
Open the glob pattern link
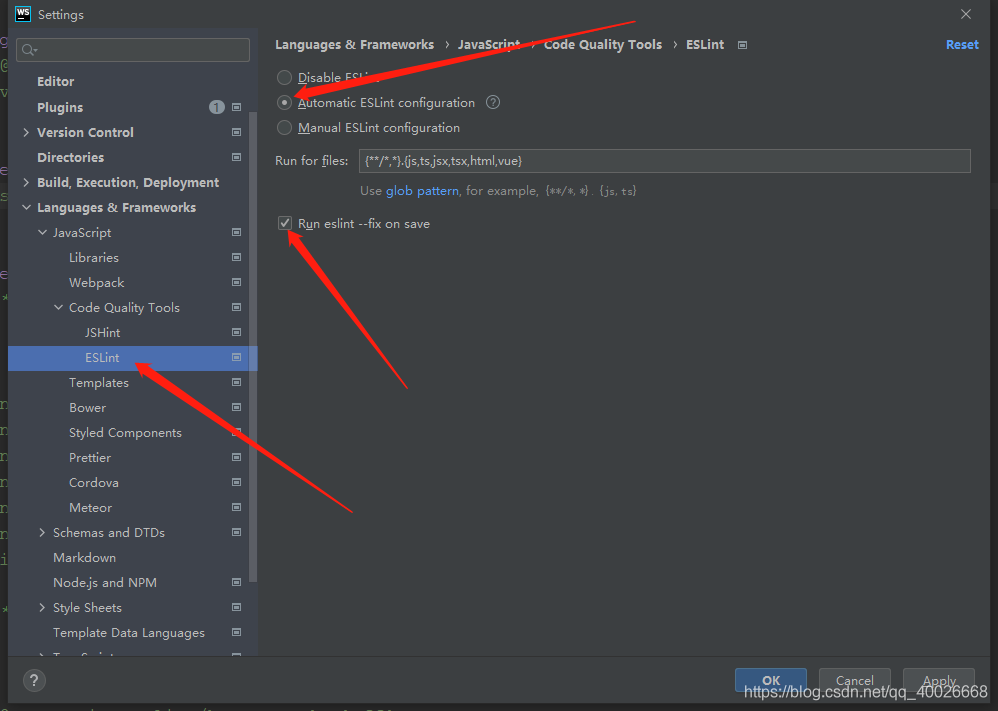point(422,191)
